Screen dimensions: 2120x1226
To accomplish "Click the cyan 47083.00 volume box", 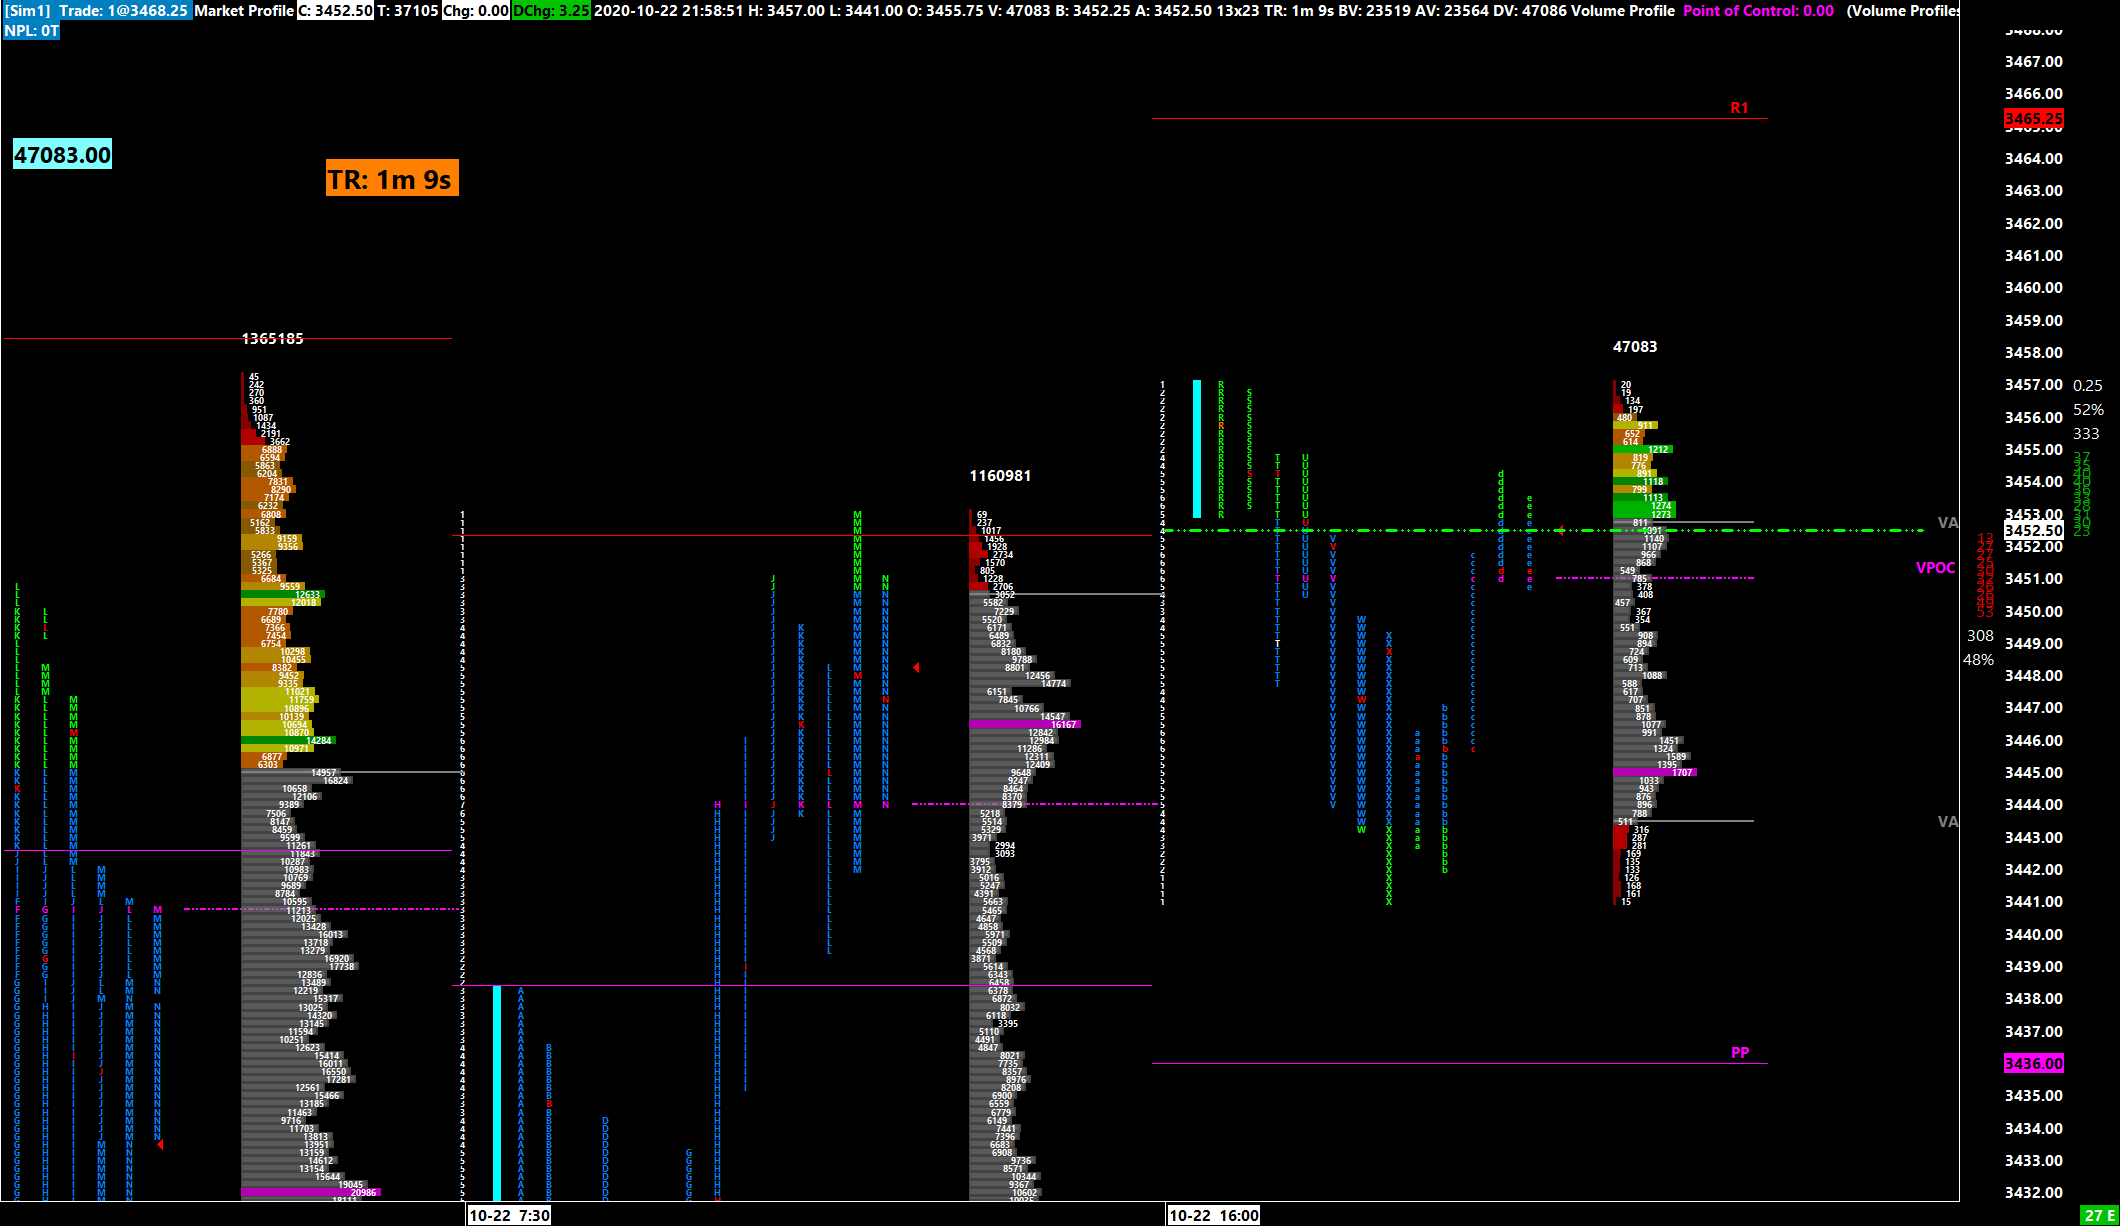I will [x=62, y=155].
